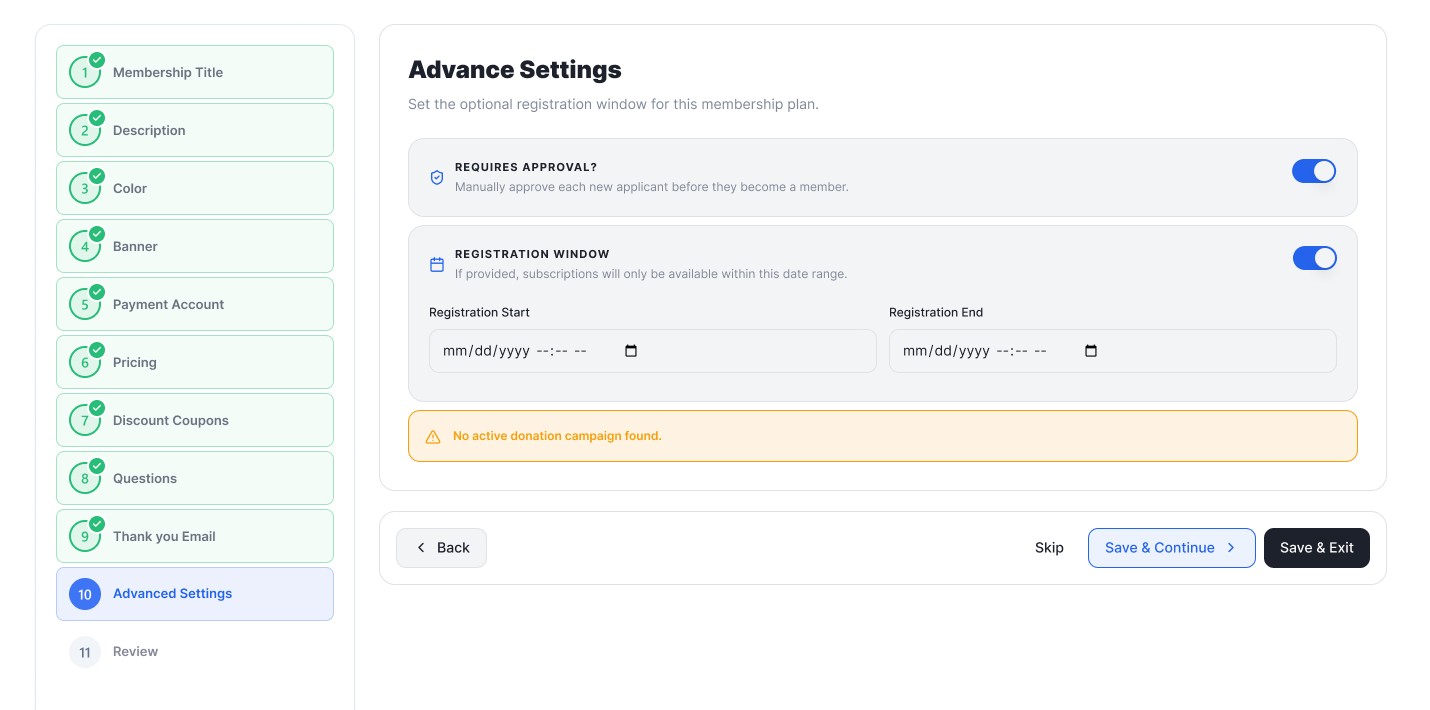This screenshot has height=710, width=1430.
Task: Click the step 6 circle badge
Action: click(85, 362)
